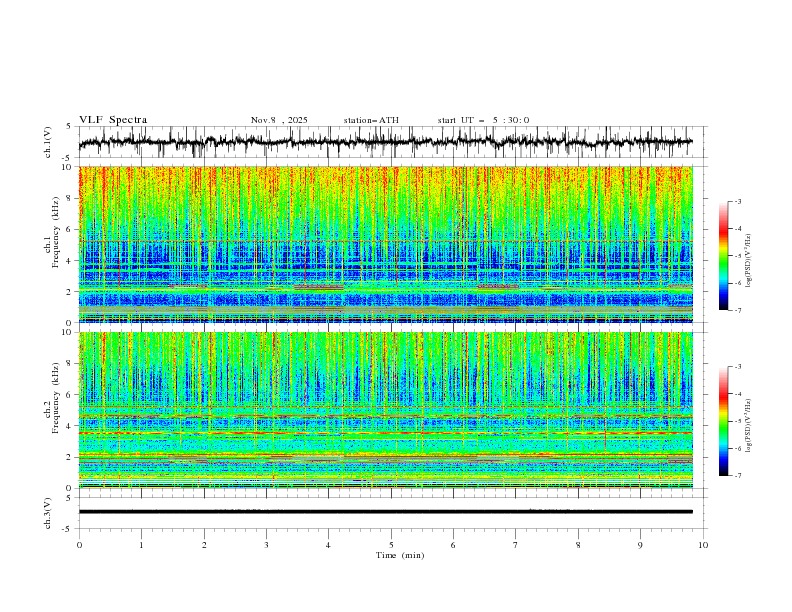Click the 'VLF Spectra' title text
Screen dimensions: 792x612
tap(113, 120)
